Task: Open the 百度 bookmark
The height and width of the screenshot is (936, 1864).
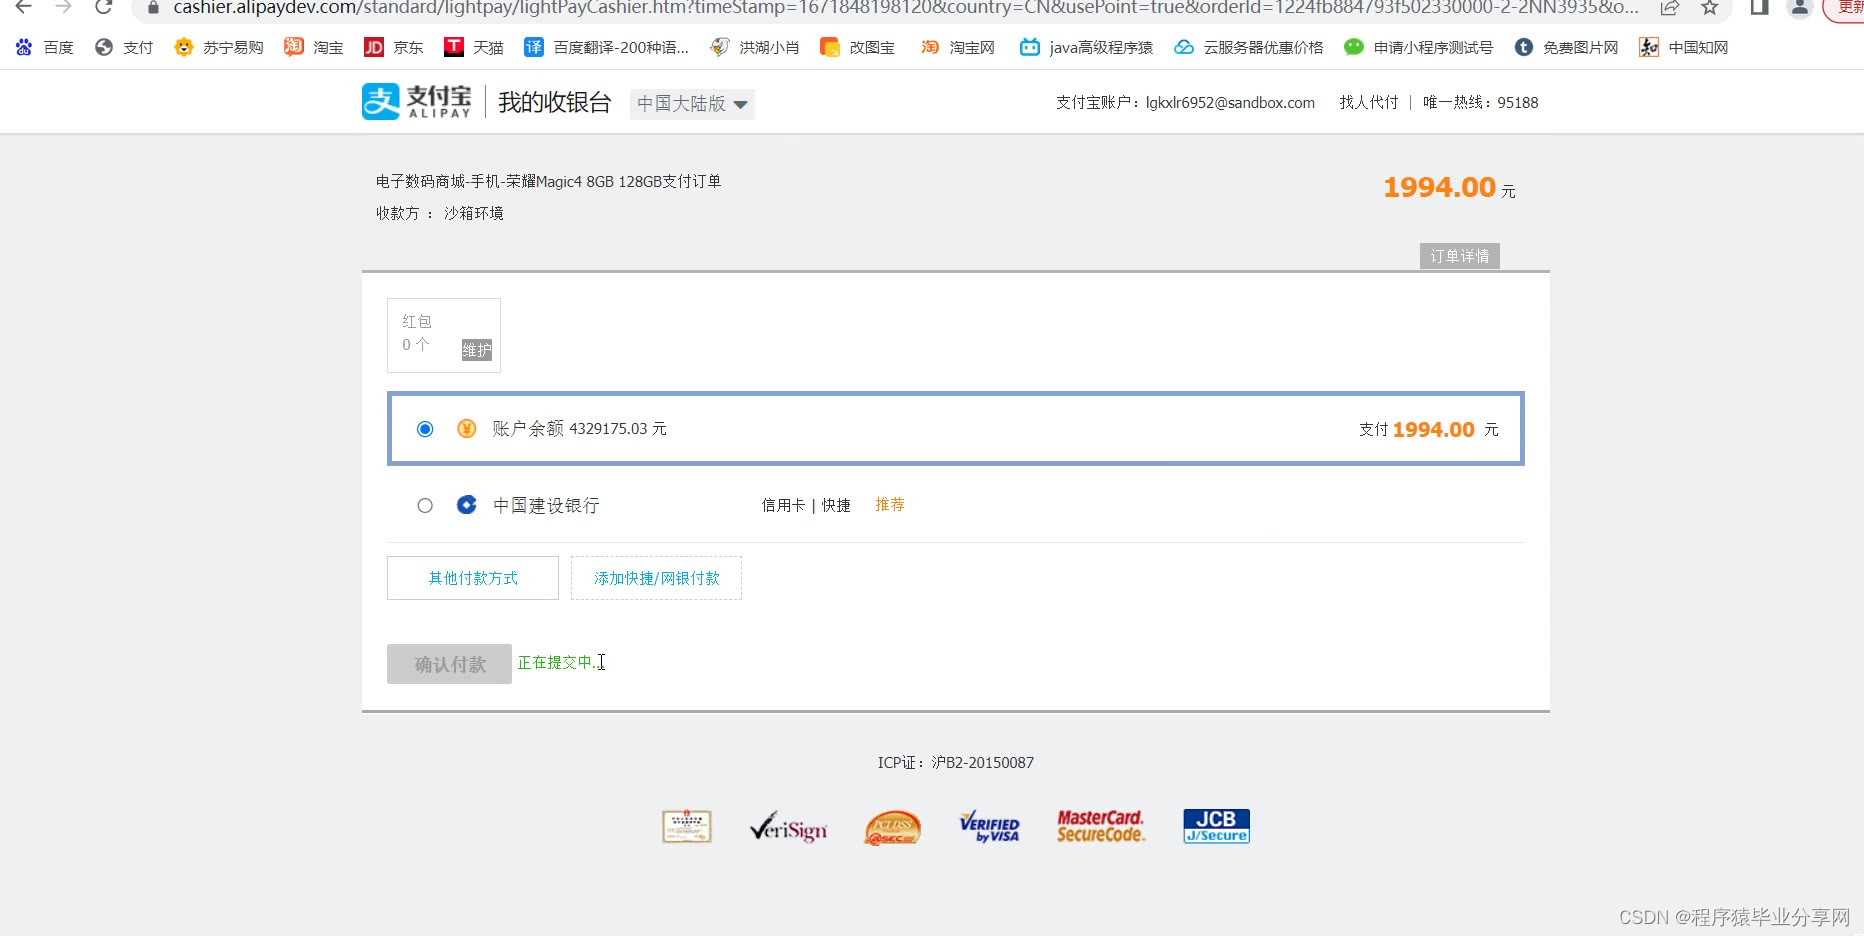Action: coord(45,47)
